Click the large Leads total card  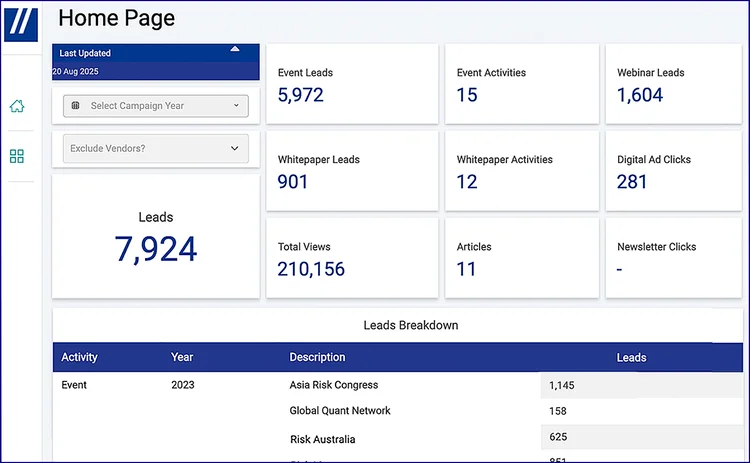point(155,237)
